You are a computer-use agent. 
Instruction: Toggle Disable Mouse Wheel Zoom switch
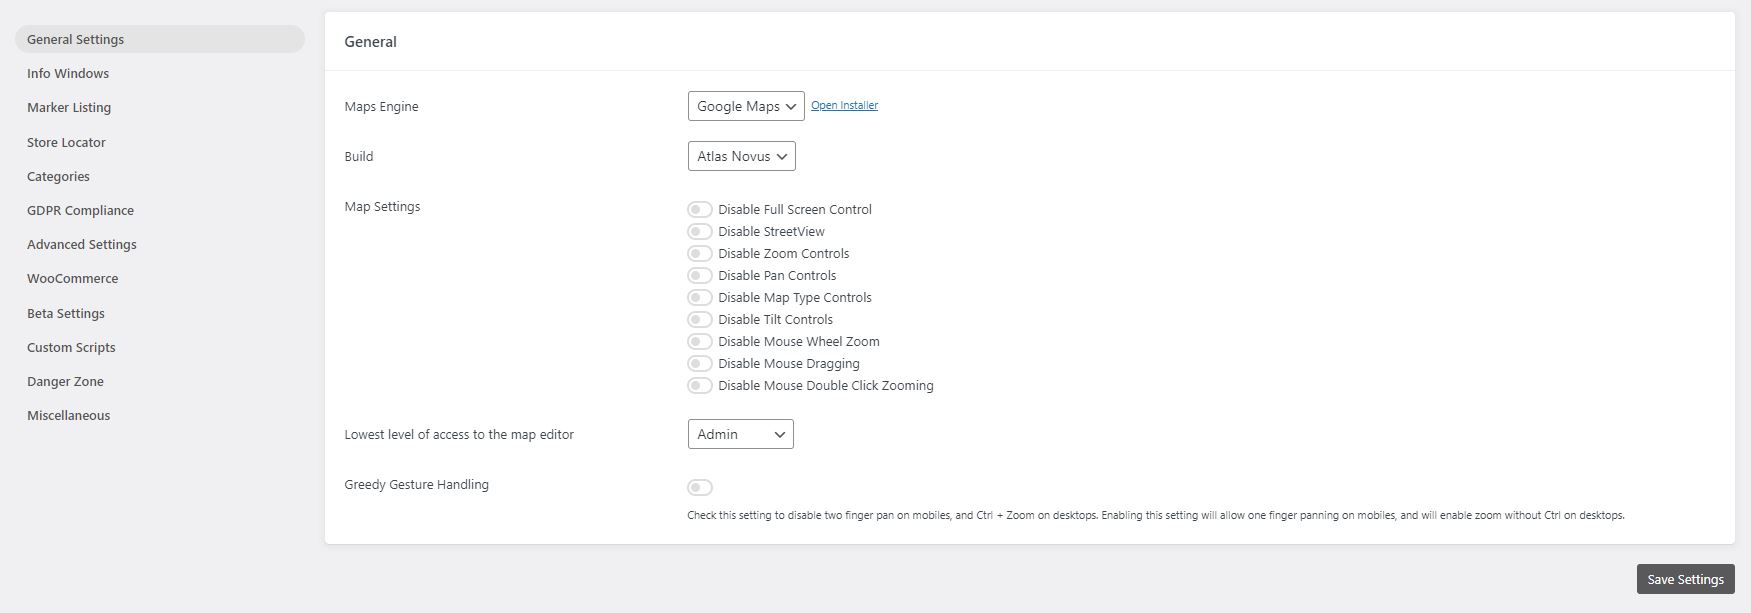click(700, 341)
